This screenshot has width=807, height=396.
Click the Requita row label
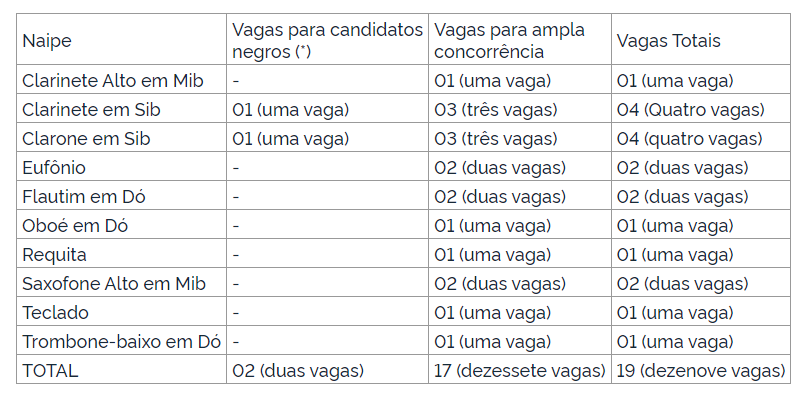(121, 253)
